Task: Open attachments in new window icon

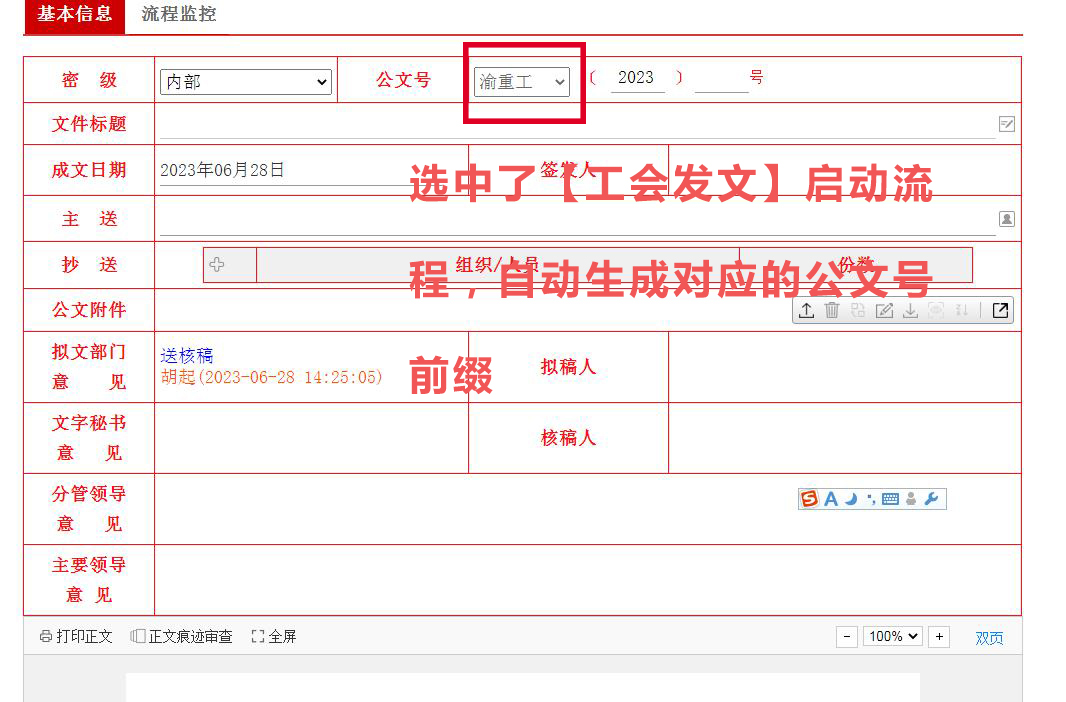Action: click(1000, 311)
